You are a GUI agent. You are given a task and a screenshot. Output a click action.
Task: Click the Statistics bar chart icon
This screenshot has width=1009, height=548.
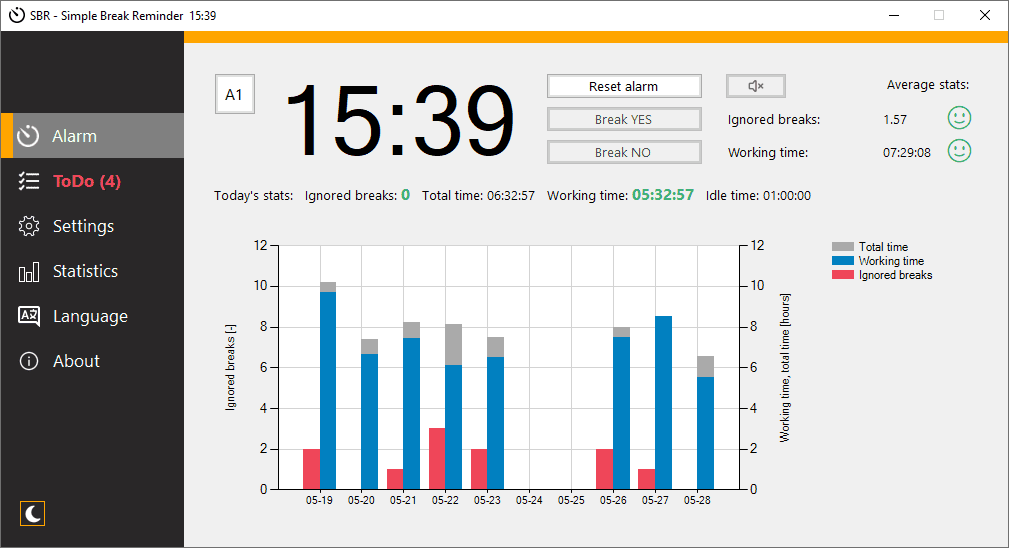coord(29,272)
